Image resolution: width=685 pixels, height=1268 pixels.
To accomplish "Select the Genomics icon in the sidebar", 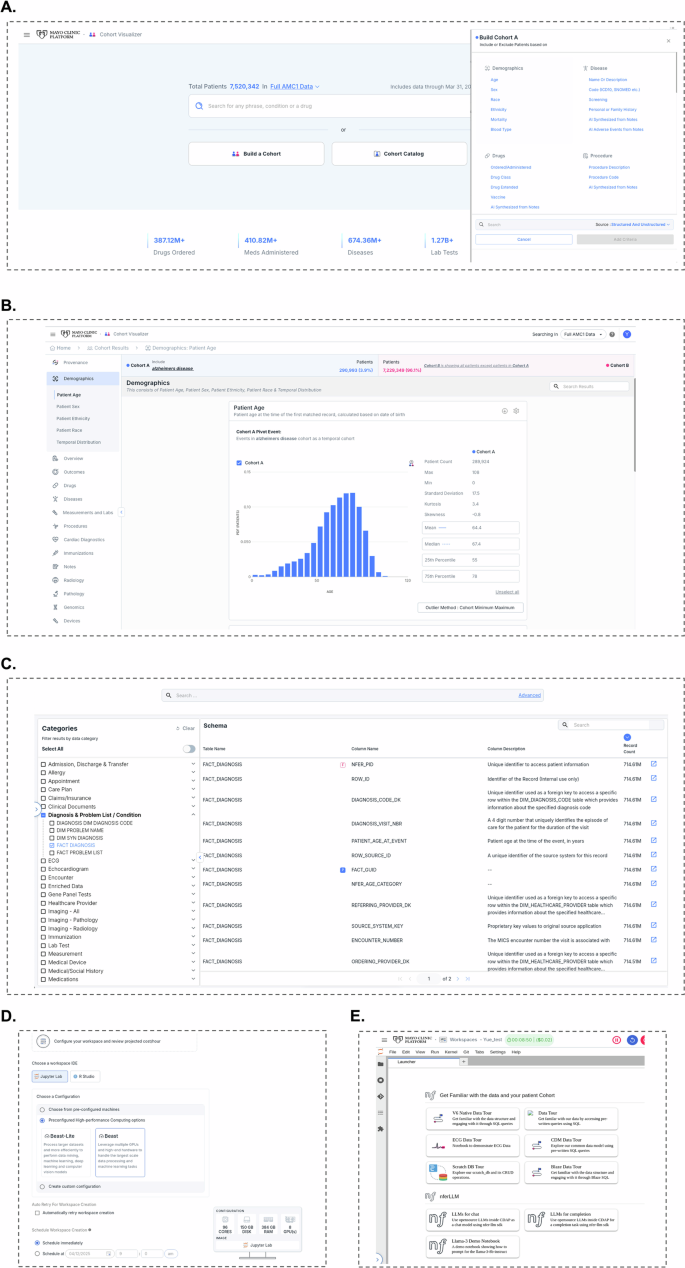I will tap(54, 607).
